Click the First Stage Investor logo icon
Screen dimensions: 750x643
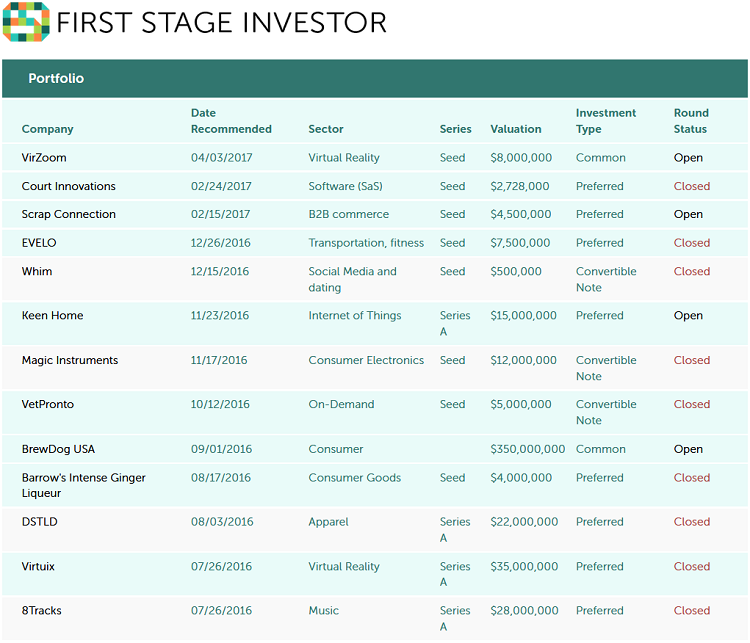(26, 22)
